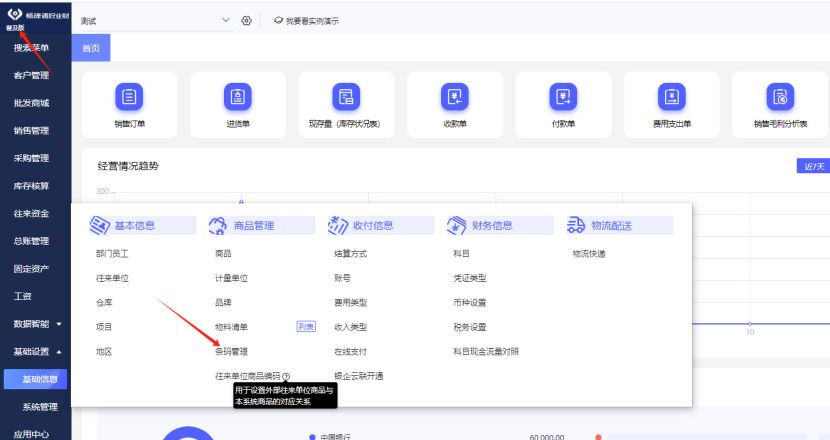Open 条码管理 under 商品管理

(231, 352)
